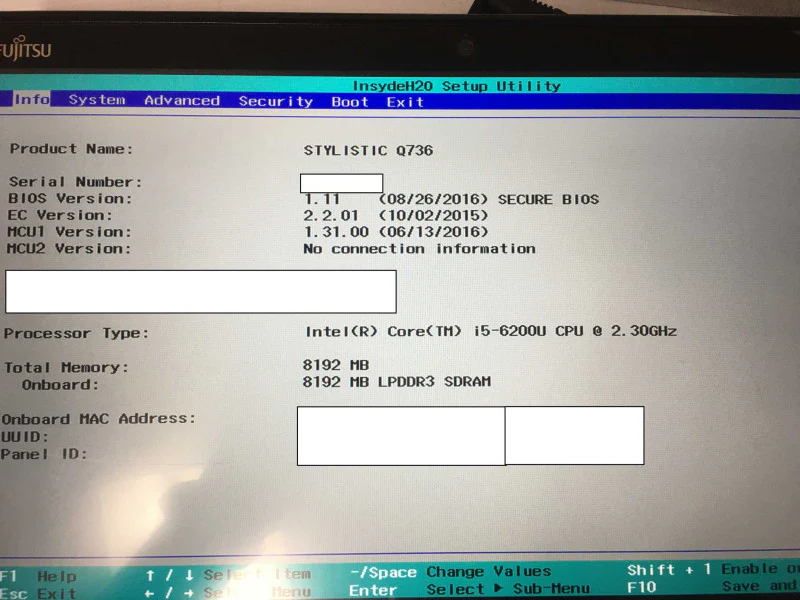800x600 pixels.
Task: Click the Onboard memory label
Action: pos(60,385)
